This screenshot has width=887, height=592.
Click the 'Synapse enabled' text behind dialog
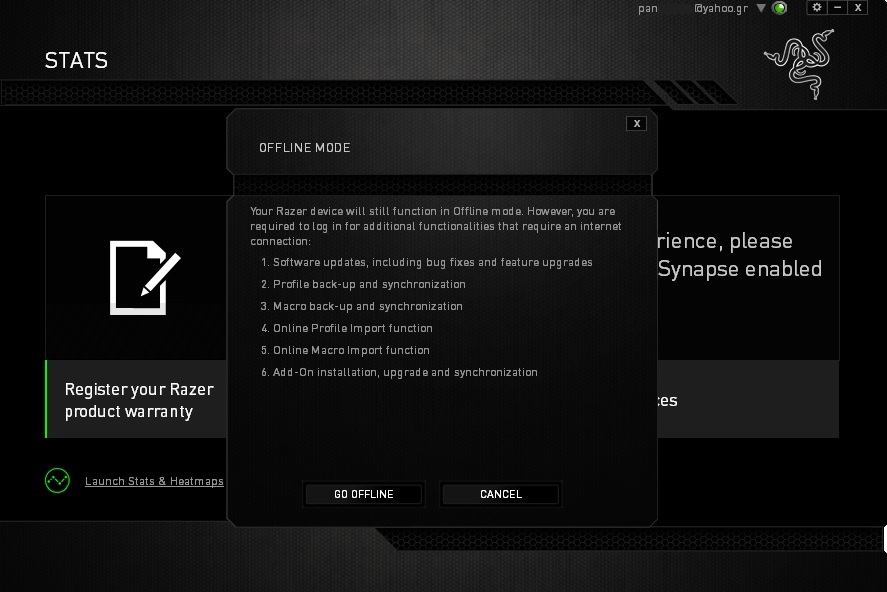pyautogui.click(x=739, y=269)
